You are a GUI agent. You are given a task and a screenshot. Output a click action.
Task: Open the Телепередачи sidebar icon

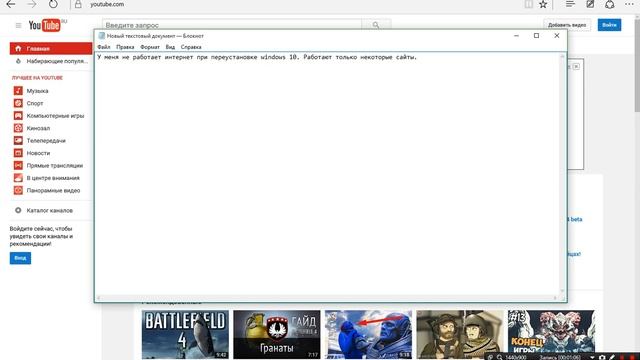(x=18, y=140)
